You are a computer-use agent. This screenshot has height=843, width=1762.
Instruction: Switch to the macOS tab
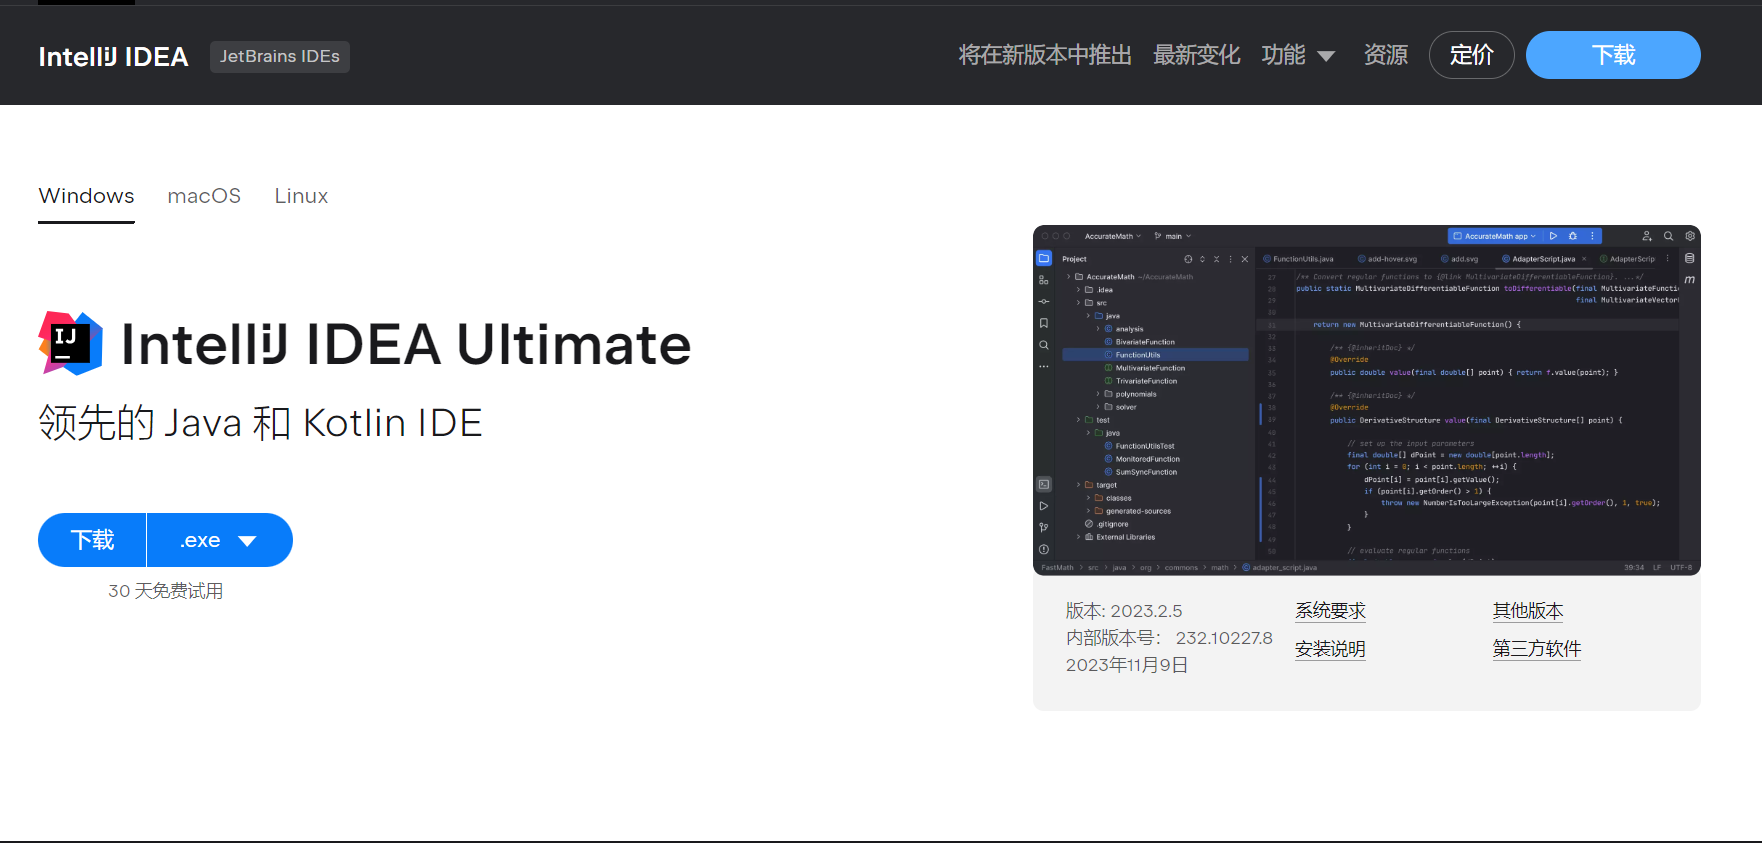click(204, 196)
